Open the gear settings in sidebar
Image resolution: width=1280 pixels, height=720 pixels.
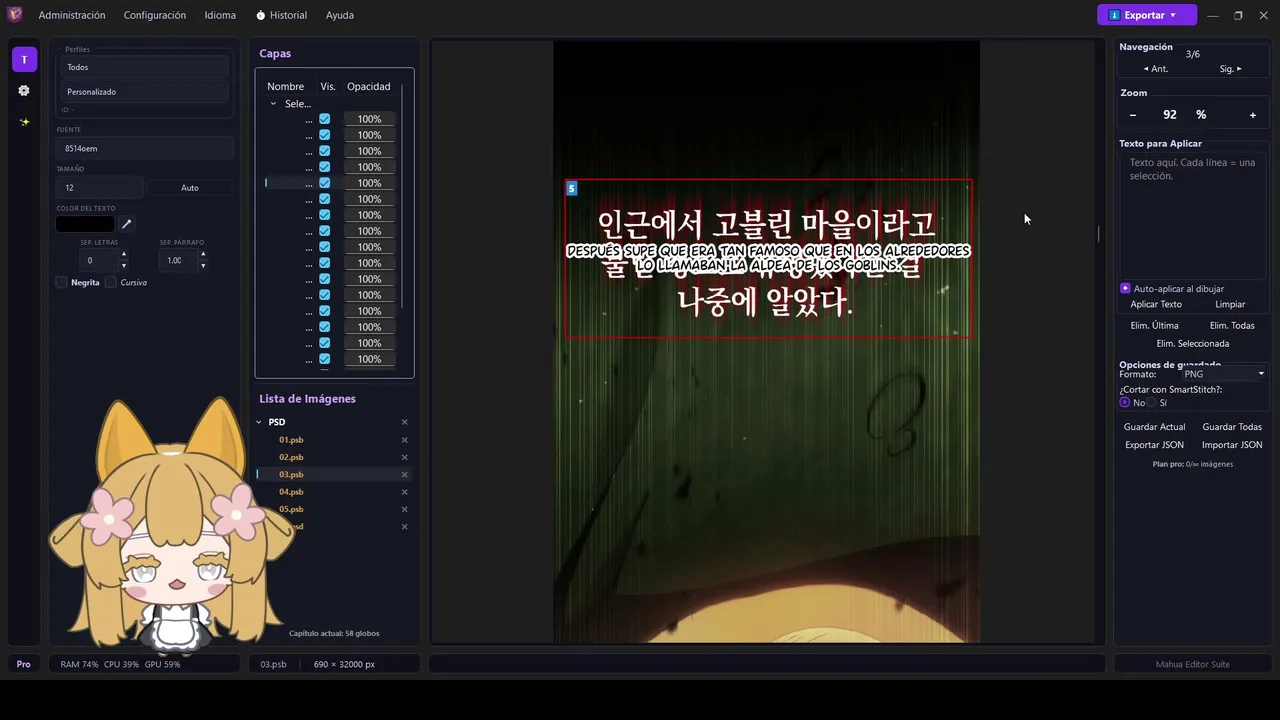tap(24, 90)
